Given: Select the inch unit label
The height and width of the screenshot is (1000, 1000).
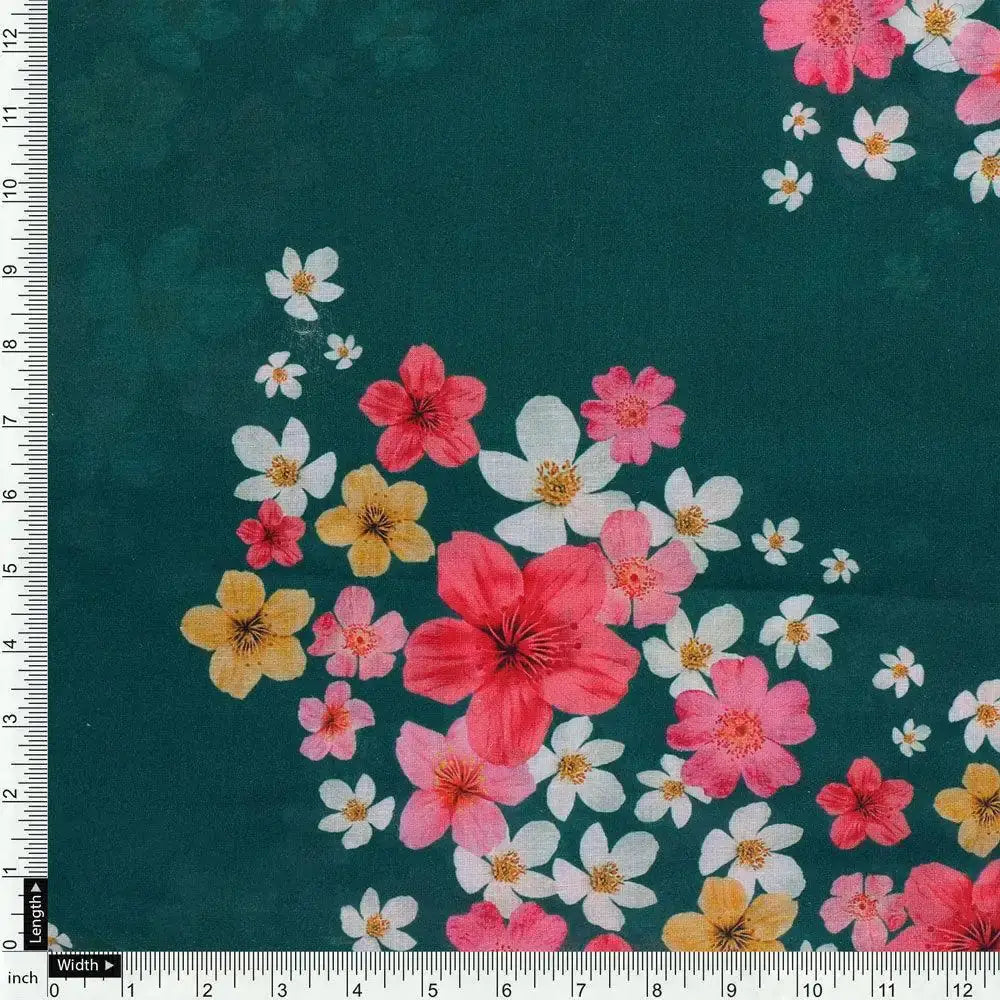Looking at the screenshot, I should (x=22, y=978).
